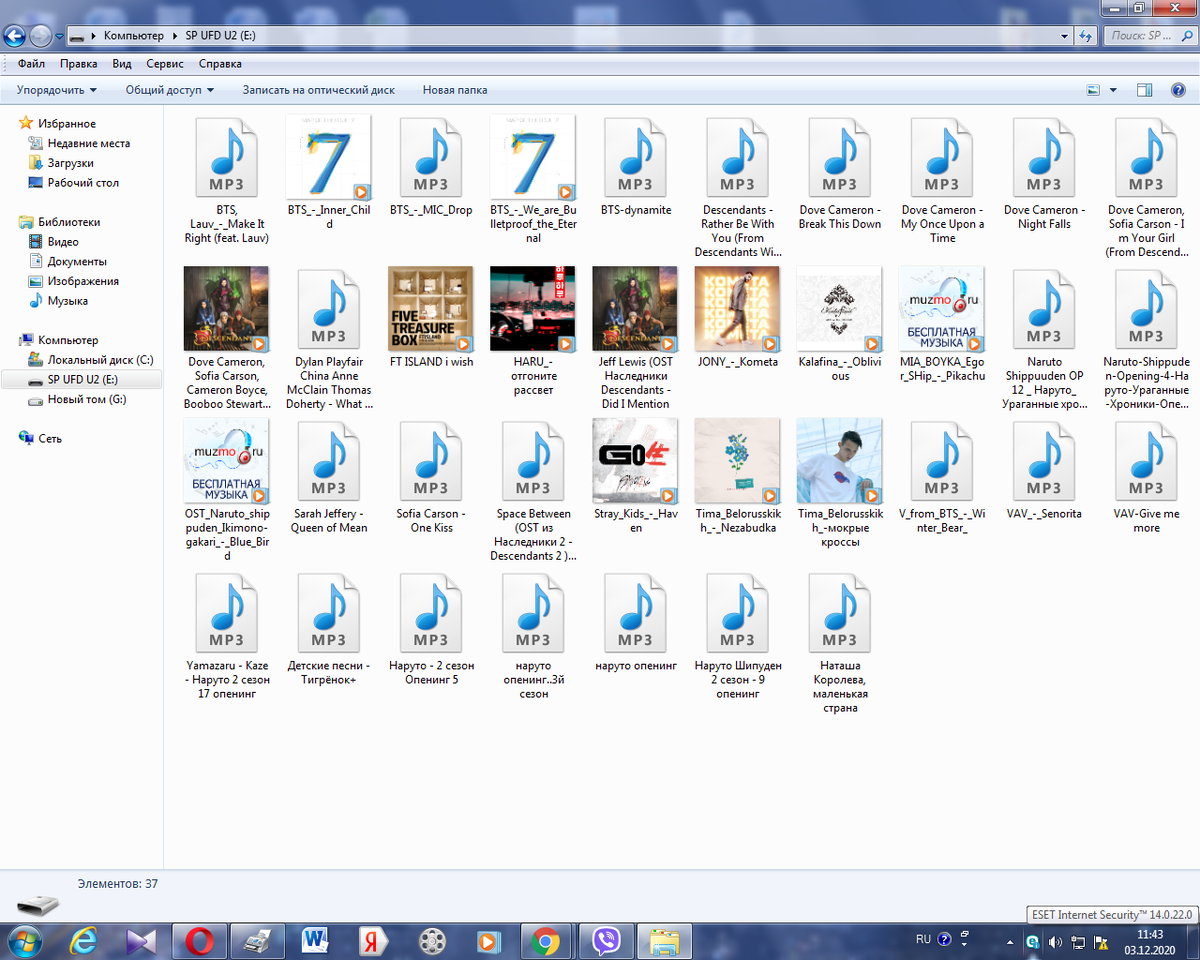Select Stray_Kids_-_Haven file
1200x960 pixels.
point(635,477)
